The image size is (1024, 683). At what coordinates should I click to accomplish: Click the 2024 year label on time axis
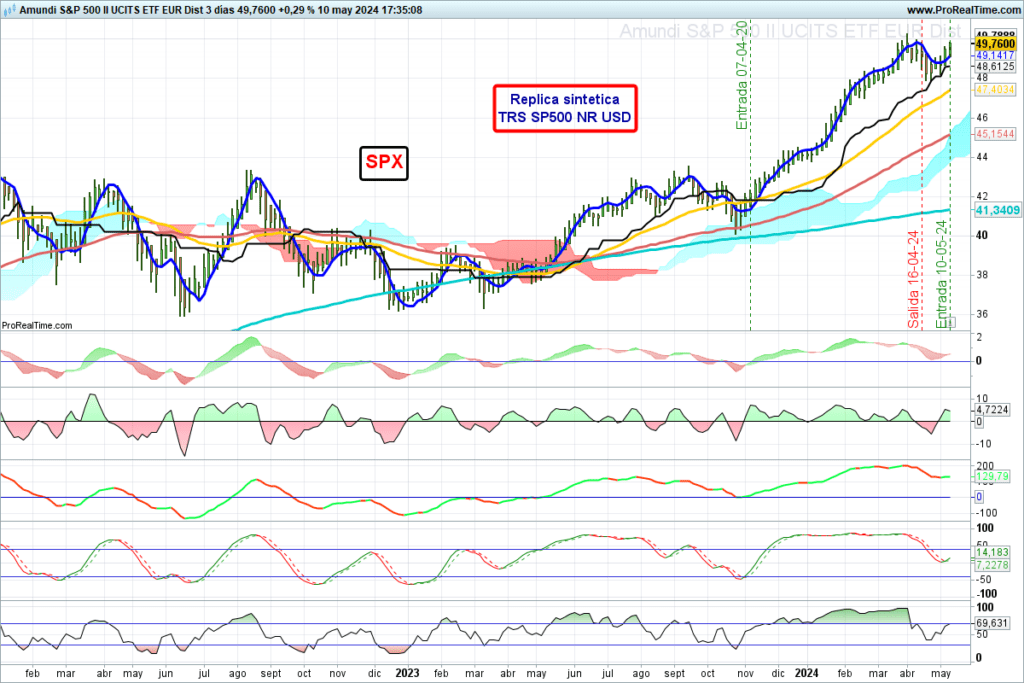807,673
